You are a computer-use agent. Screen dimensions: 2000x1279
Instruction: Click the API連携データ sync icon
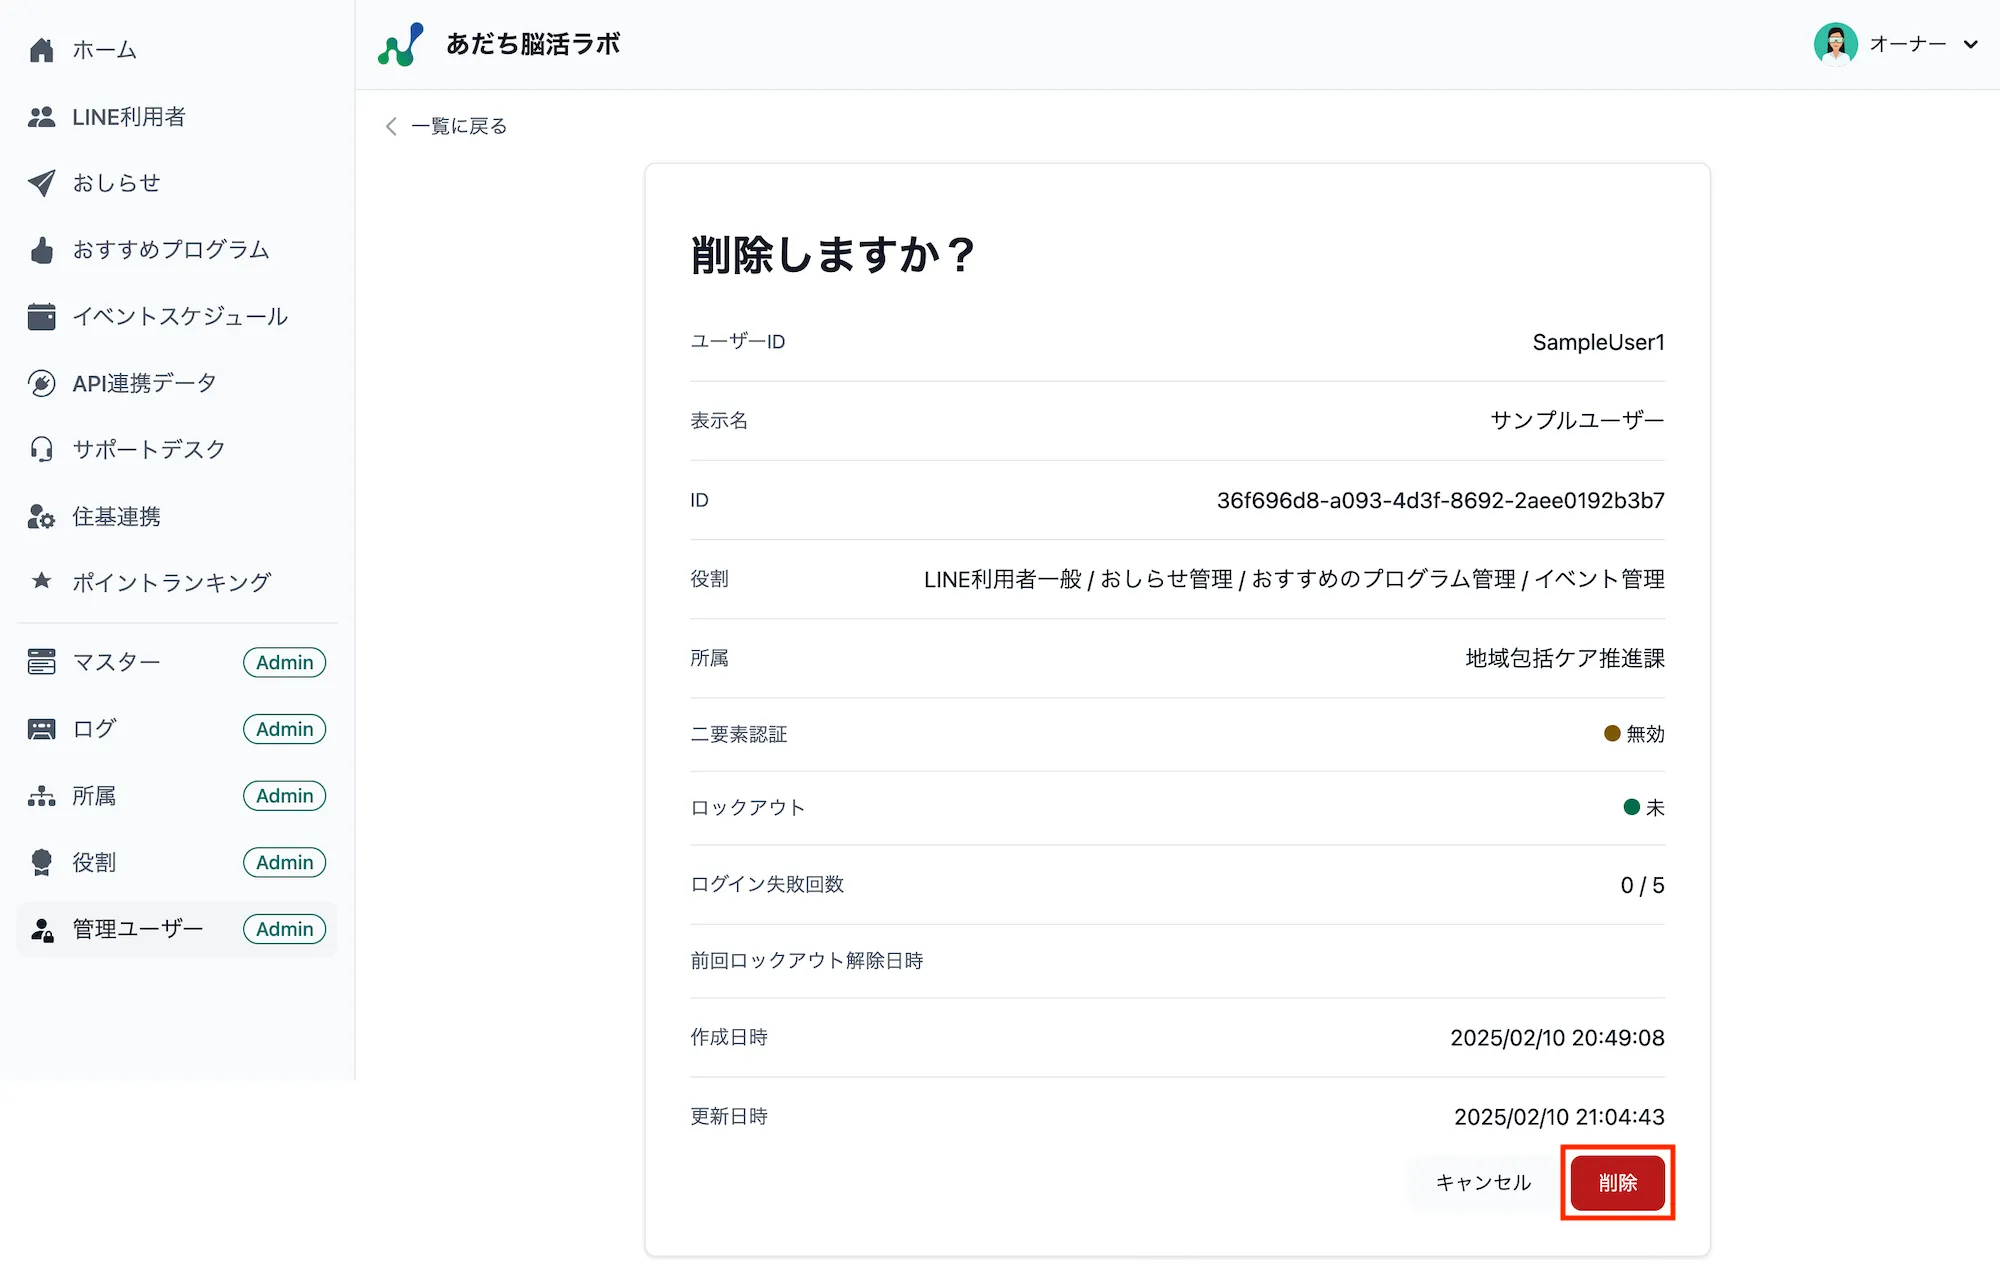click(x=41, y=383)
